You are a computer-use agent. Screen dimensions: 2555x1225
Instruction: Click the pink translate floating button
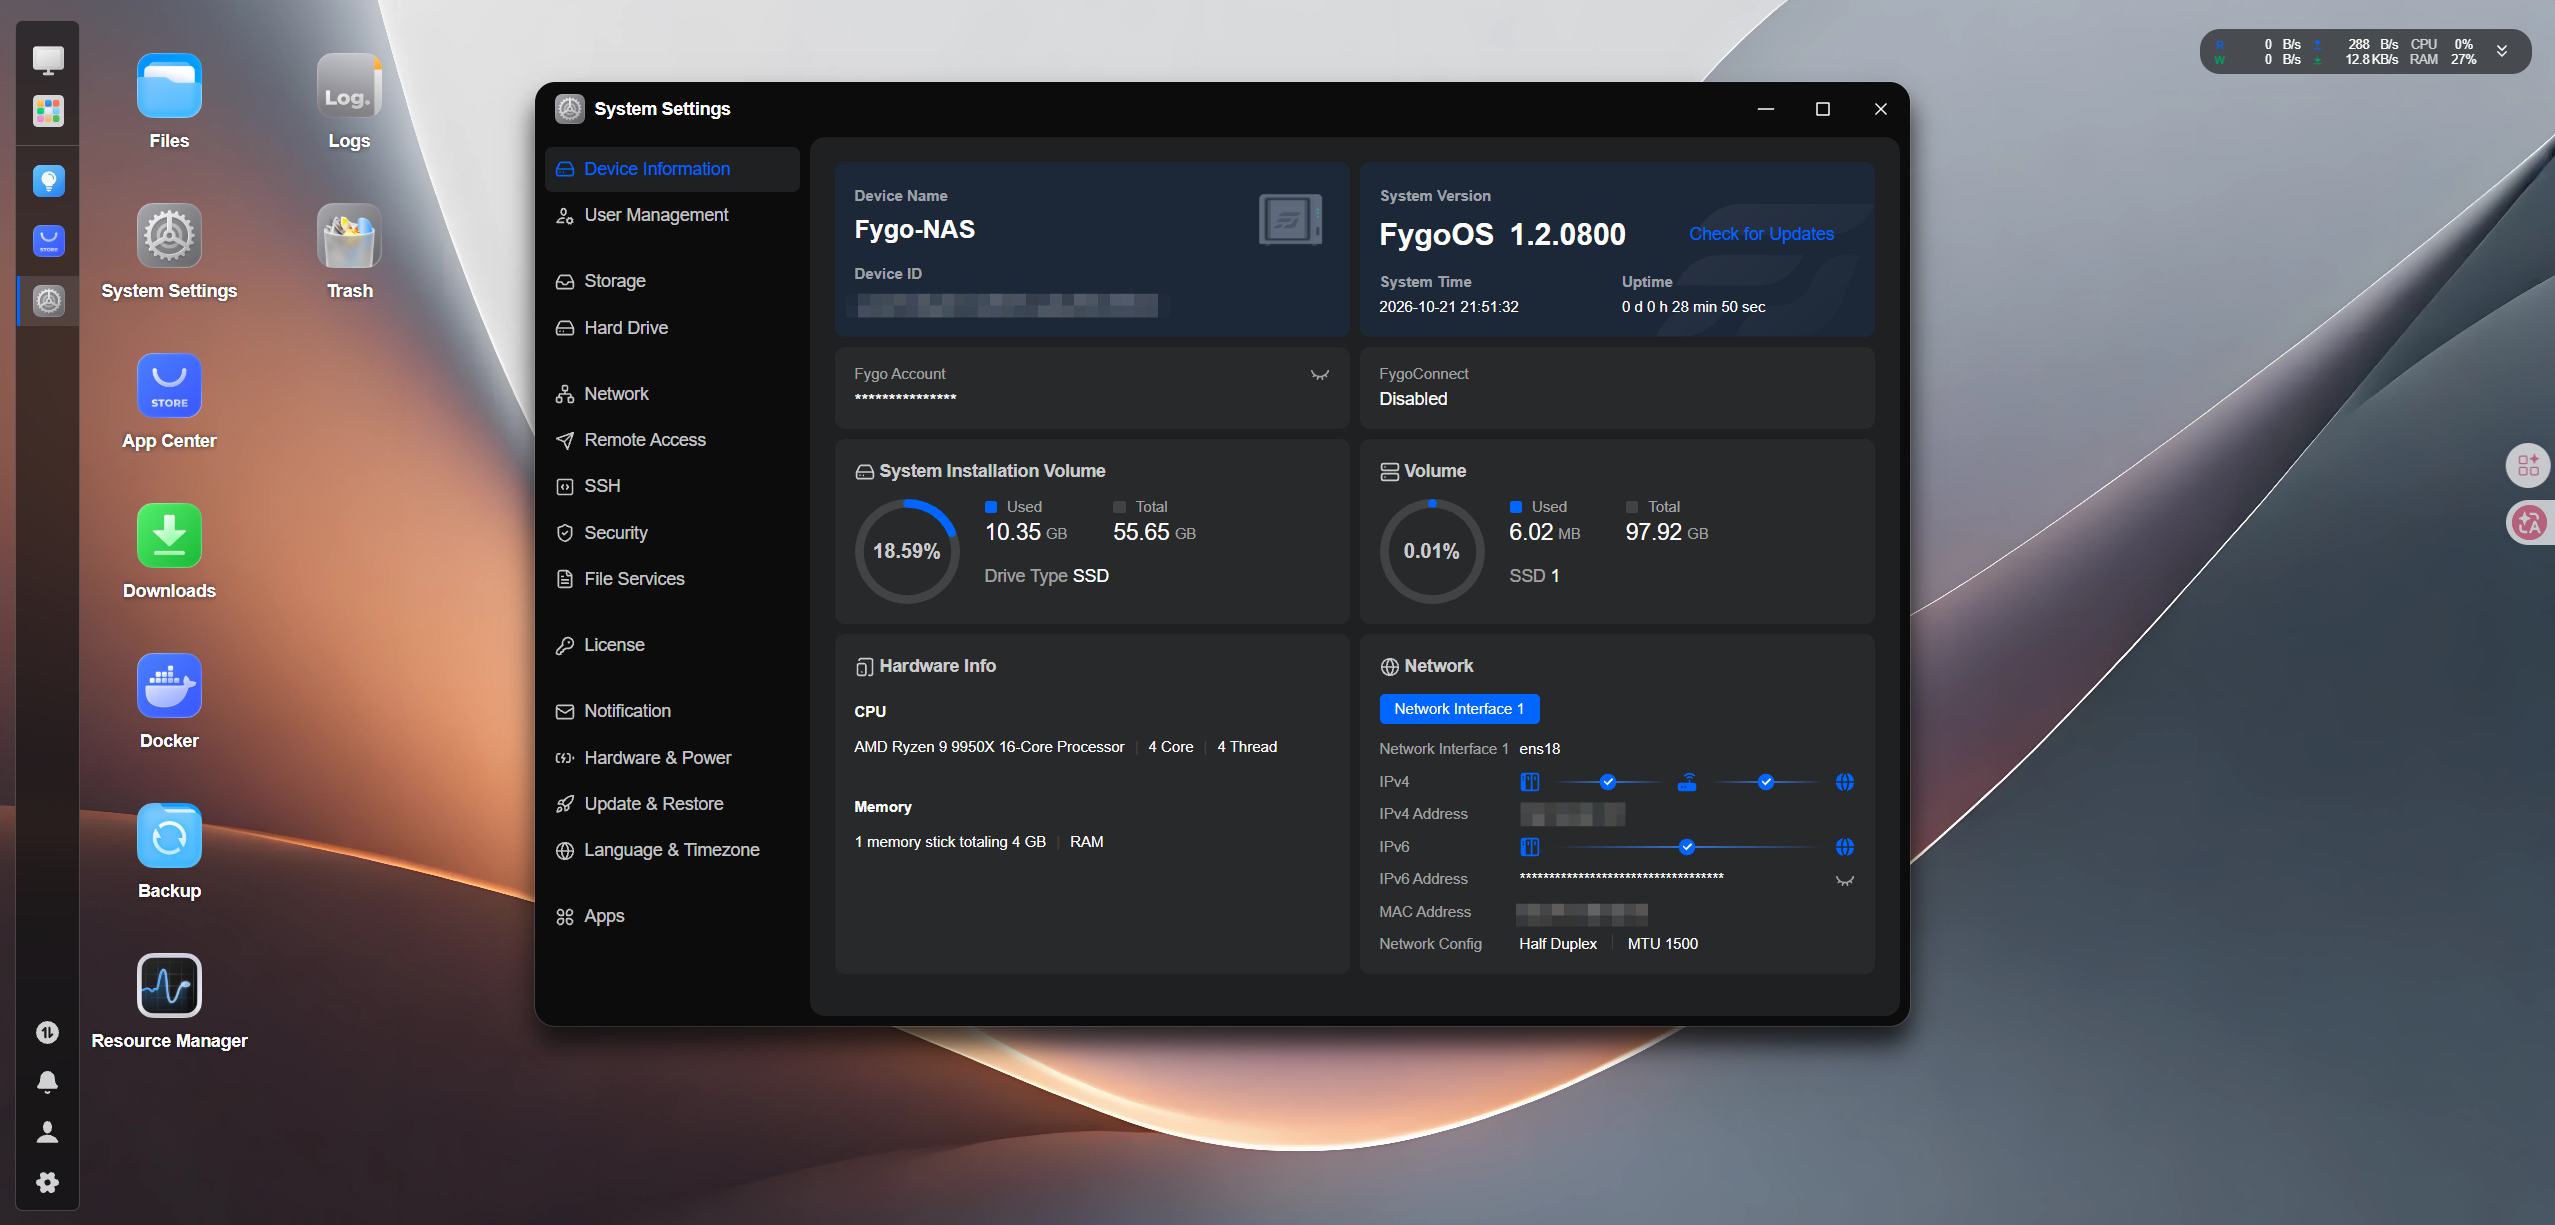pyautogui.click(x=2529, y=523)
